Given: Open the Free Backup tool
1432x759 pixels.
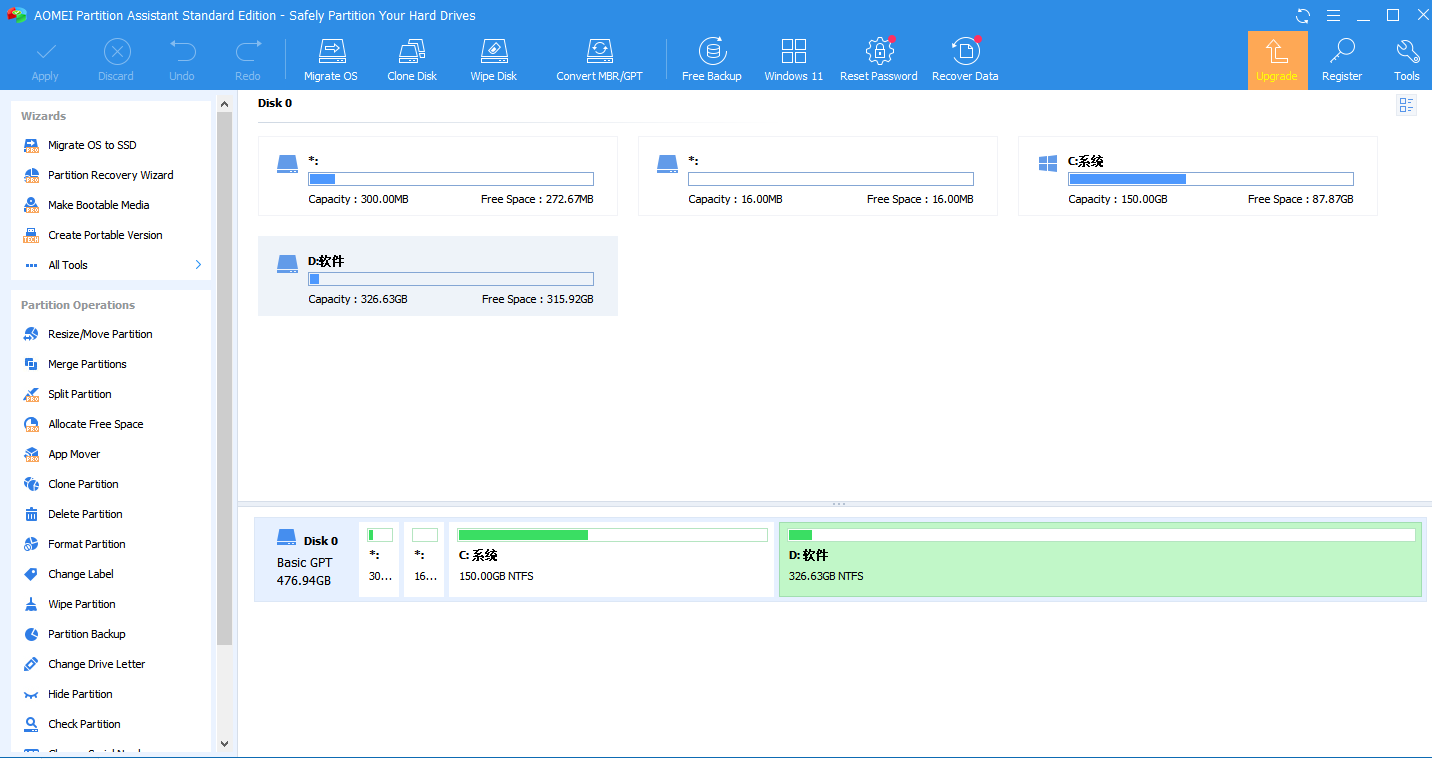Looking at the screenshot, I should pyautogui.click(x=712, y=60).
